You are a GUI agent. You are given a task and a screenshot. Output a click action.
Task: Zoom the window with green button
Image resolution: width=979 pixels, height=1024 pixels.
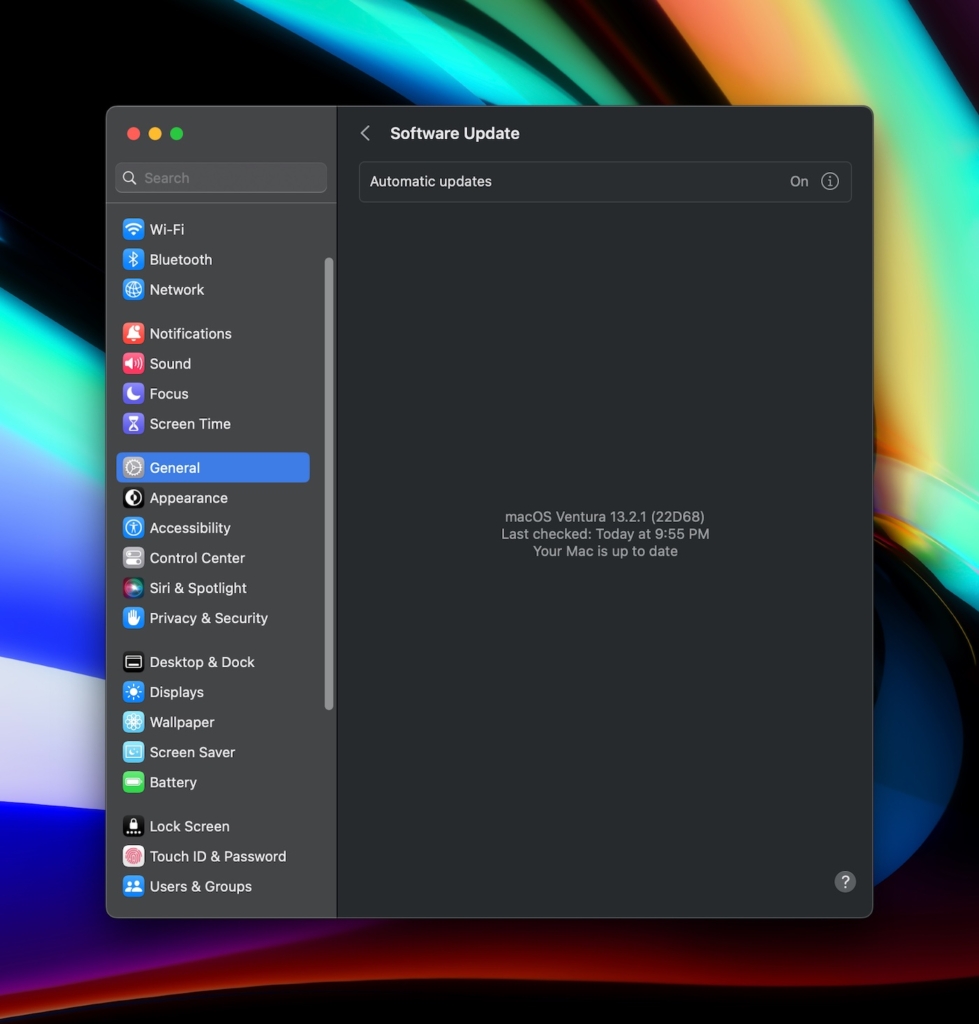tap(176, 134)
